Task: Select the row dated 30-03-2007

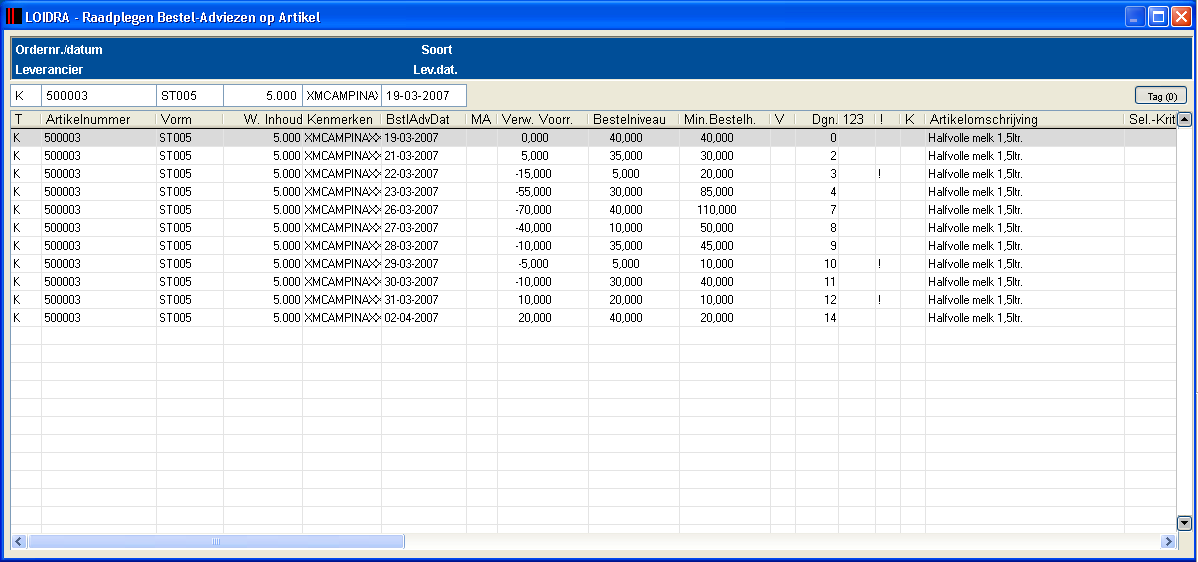Action: coord(593,282)
